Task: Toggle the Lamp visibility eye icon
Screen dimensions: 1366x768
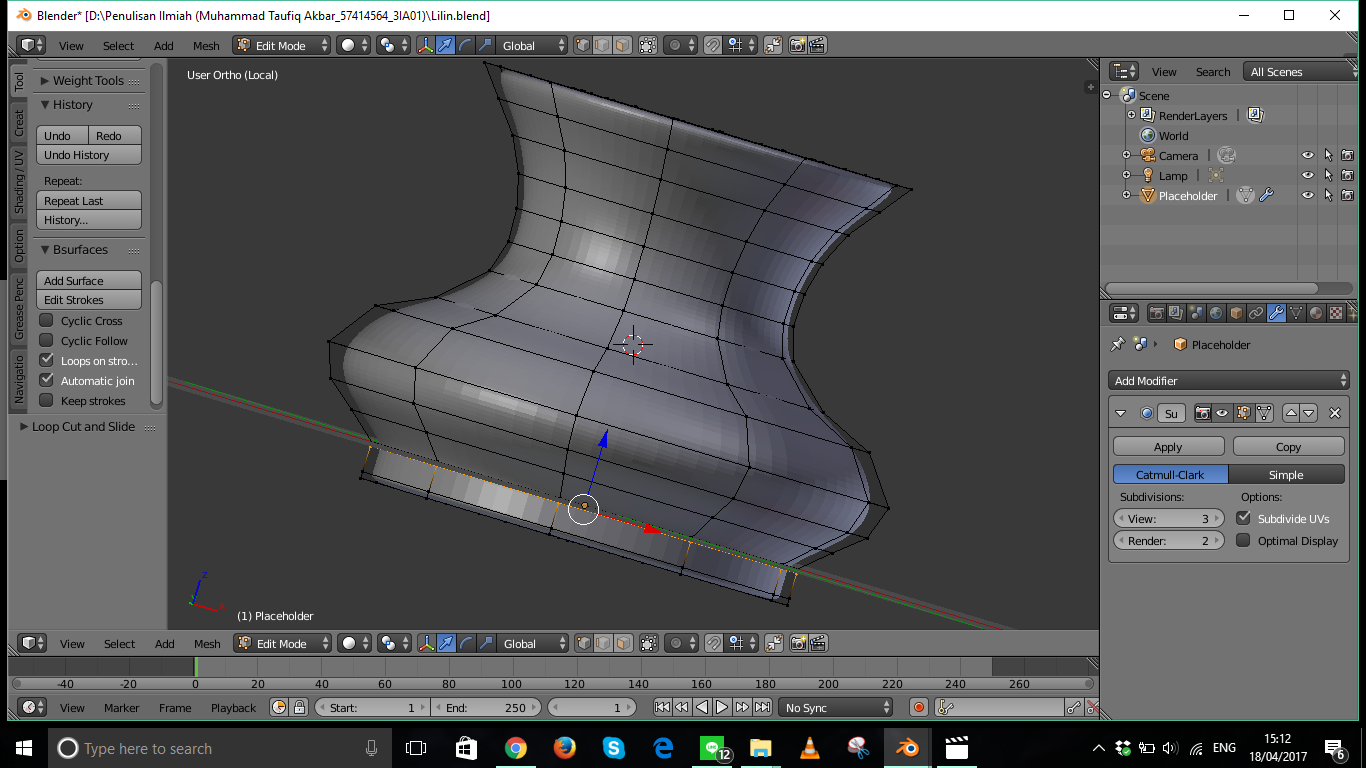Action: coord(1307,175)
